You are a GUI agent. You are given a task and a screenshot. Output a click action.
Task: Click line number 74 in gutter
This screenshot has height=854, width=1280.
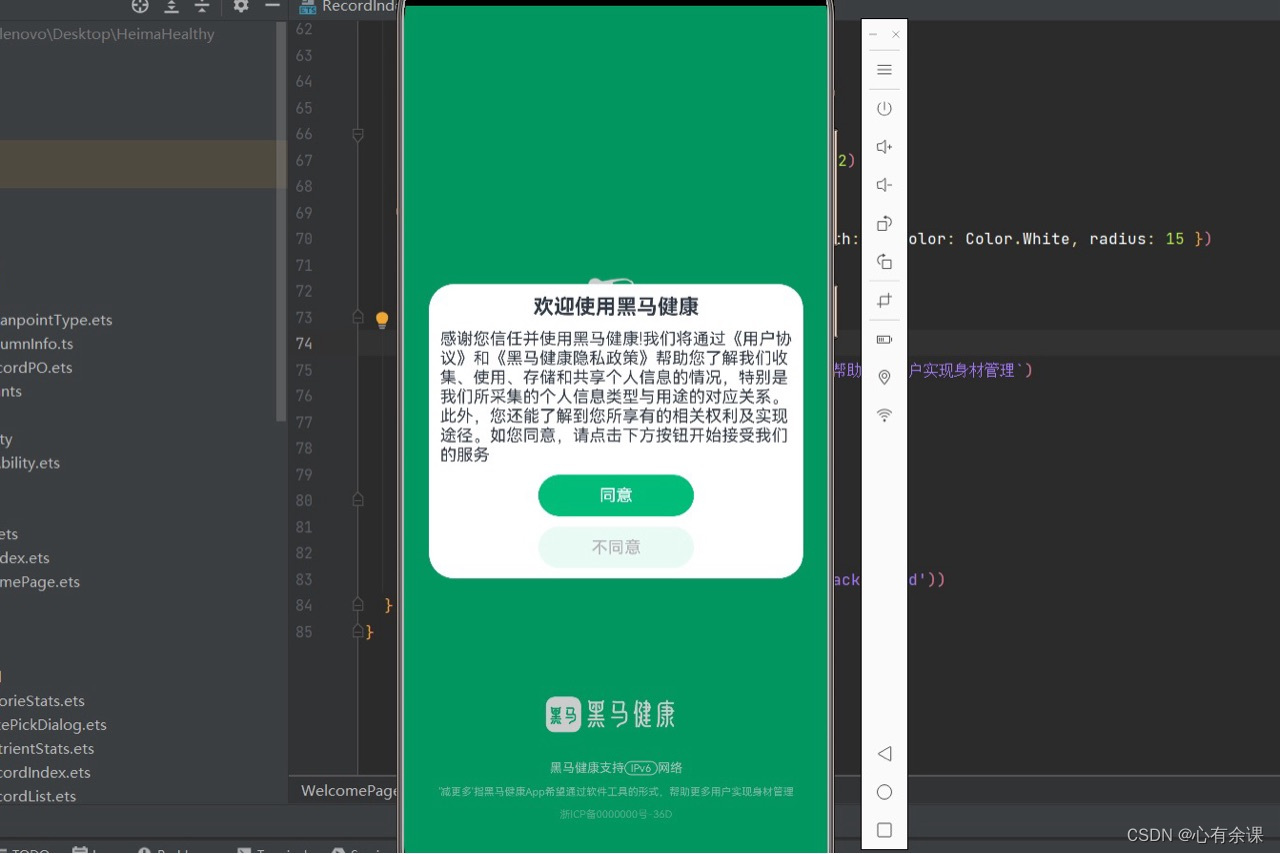point(302,343)
